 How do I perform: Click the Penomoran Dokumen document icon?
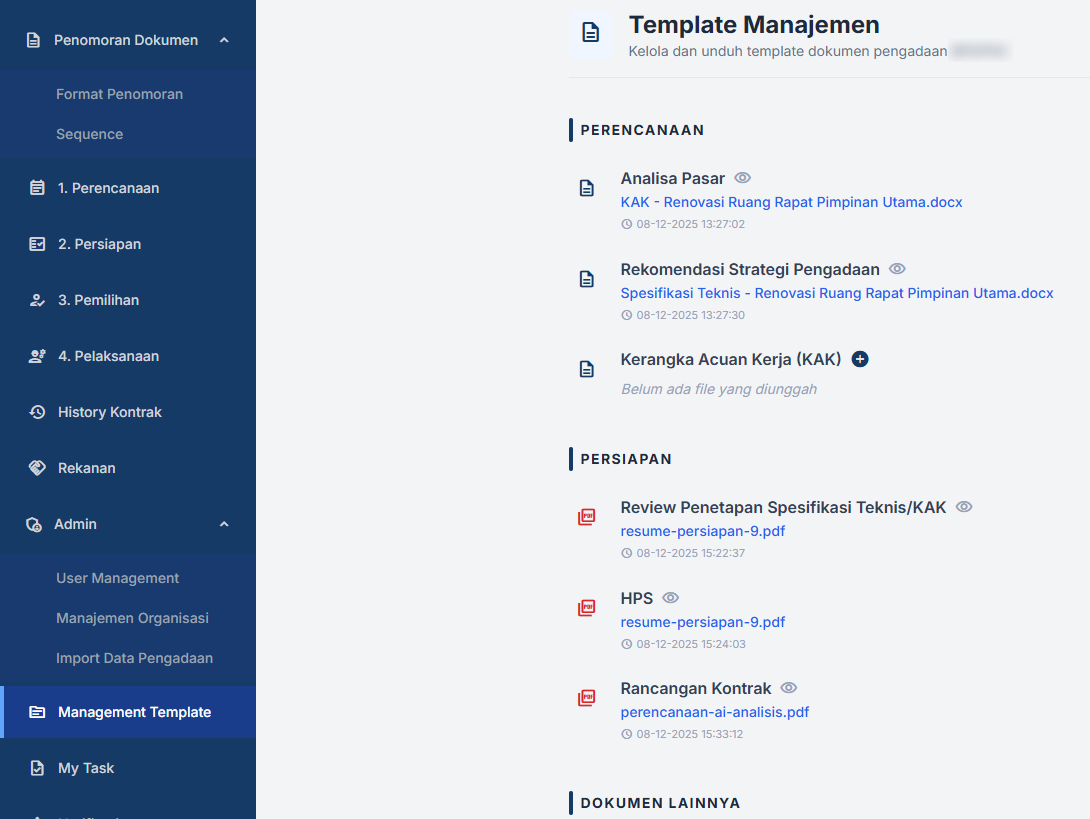pos(33,40)
